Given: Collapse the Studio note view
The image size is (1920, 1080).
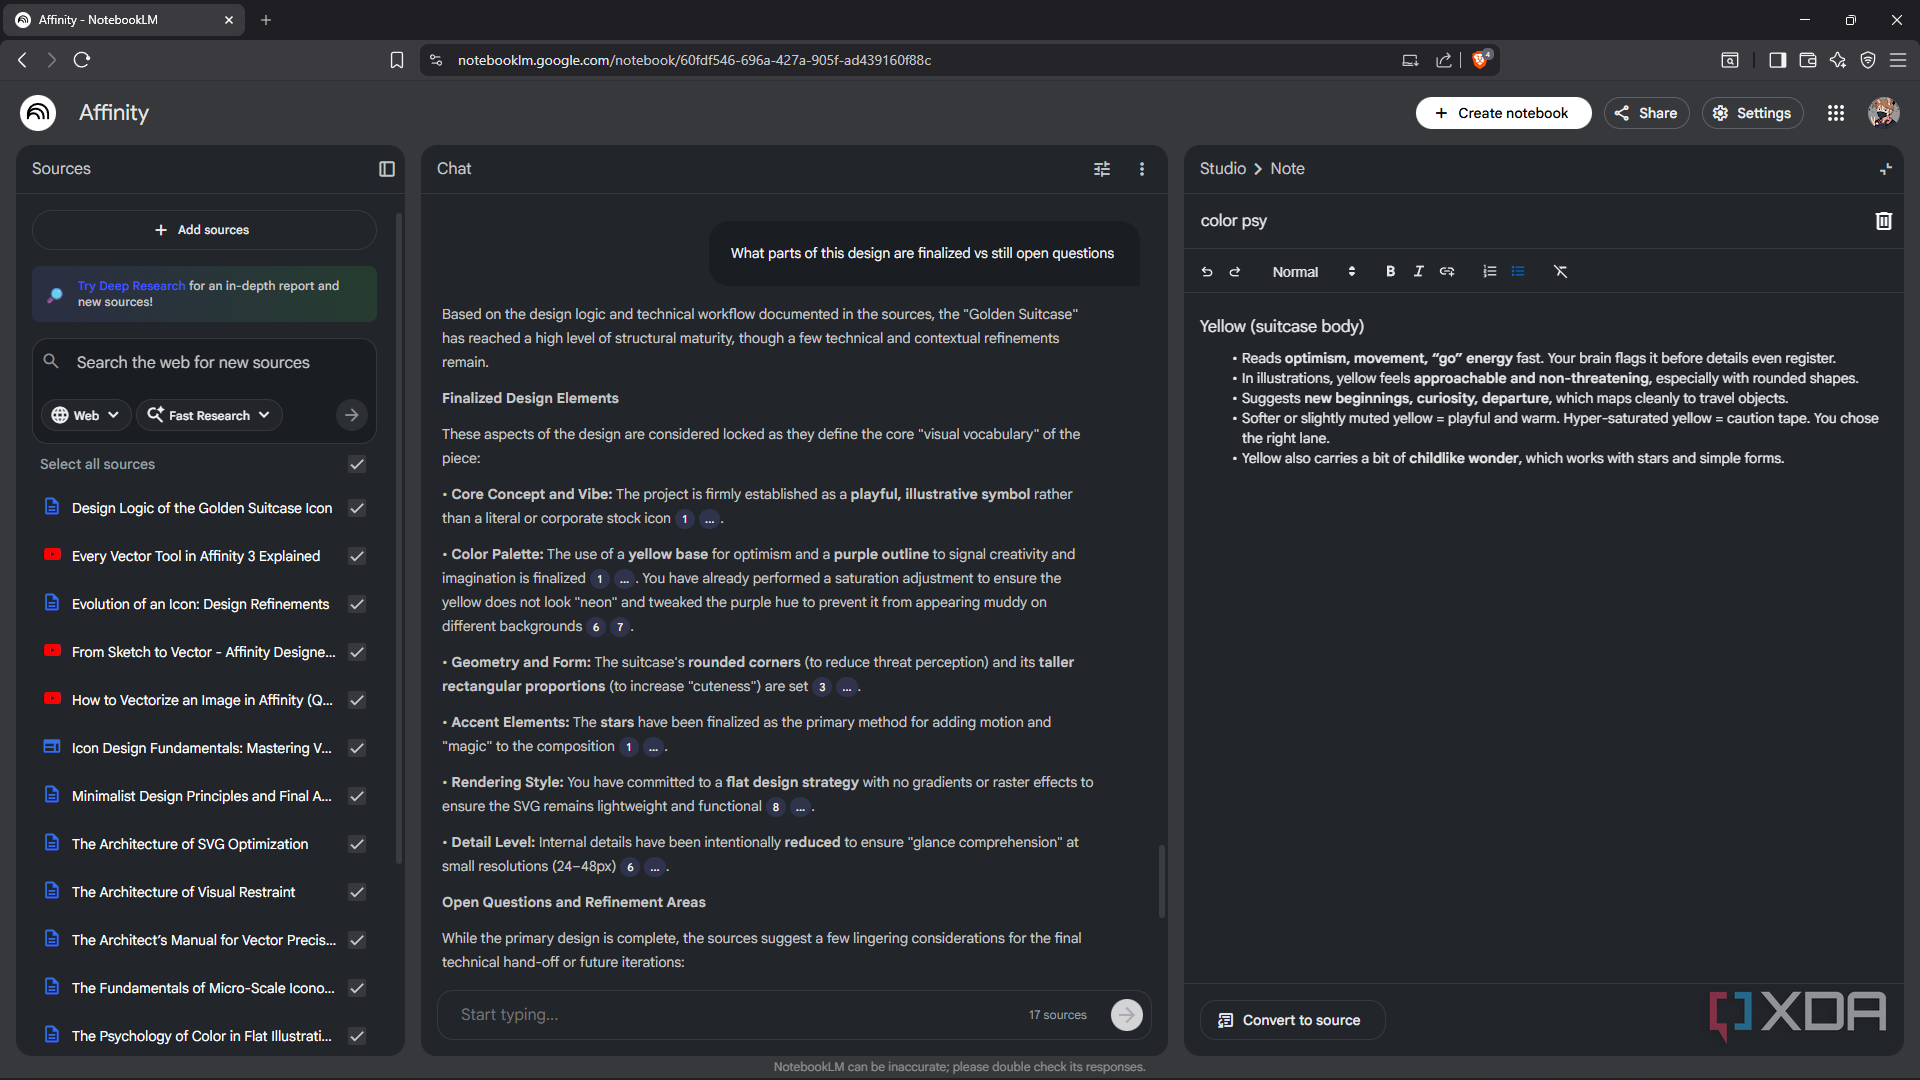Looking at the screenshot, I should pyautogui.click(x=1885, y=169).
